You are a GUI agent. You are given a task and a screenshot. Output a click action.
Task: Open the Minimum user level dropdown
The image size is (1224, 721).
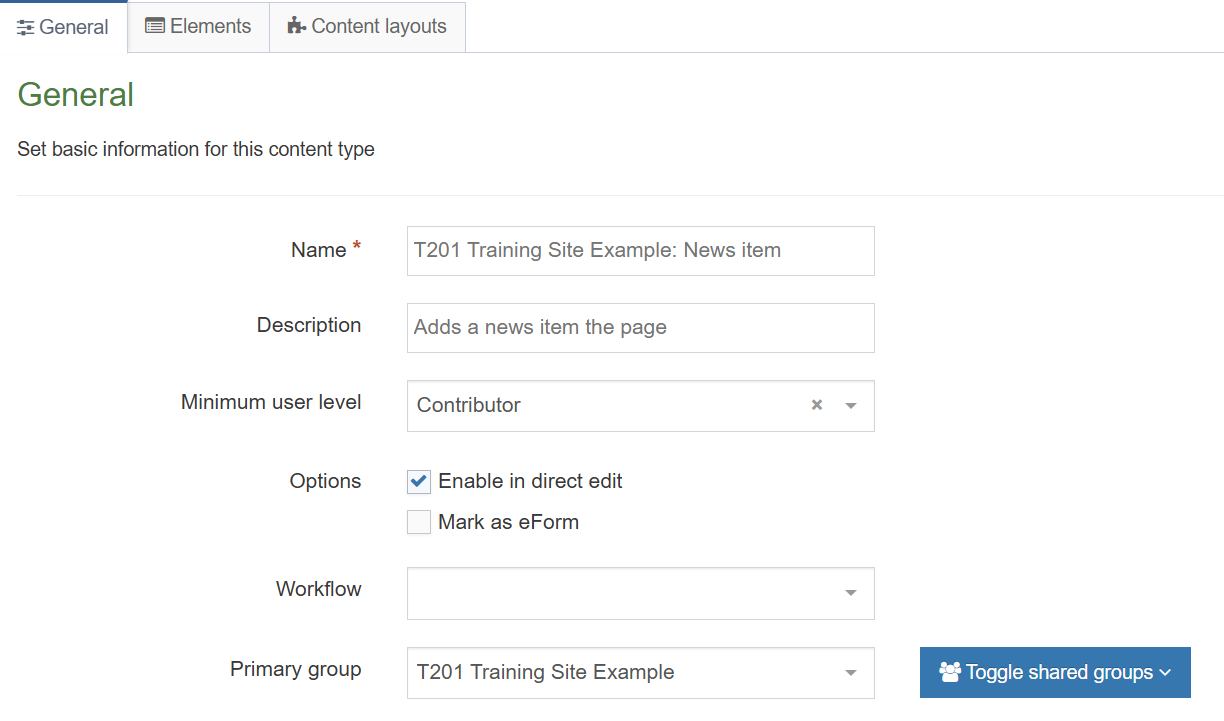coord(640,405)
